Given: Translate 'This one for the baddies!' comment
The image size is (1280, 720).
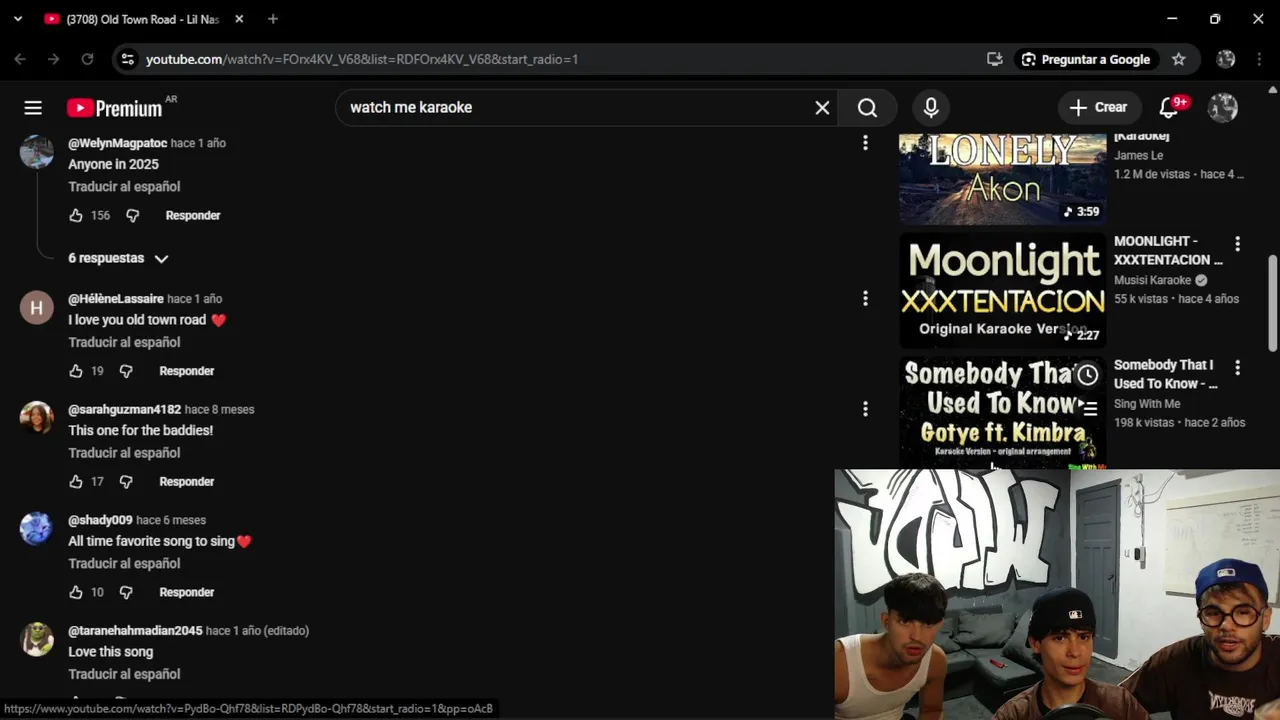Looking at the screenshot, I should [x=124, y=453].
